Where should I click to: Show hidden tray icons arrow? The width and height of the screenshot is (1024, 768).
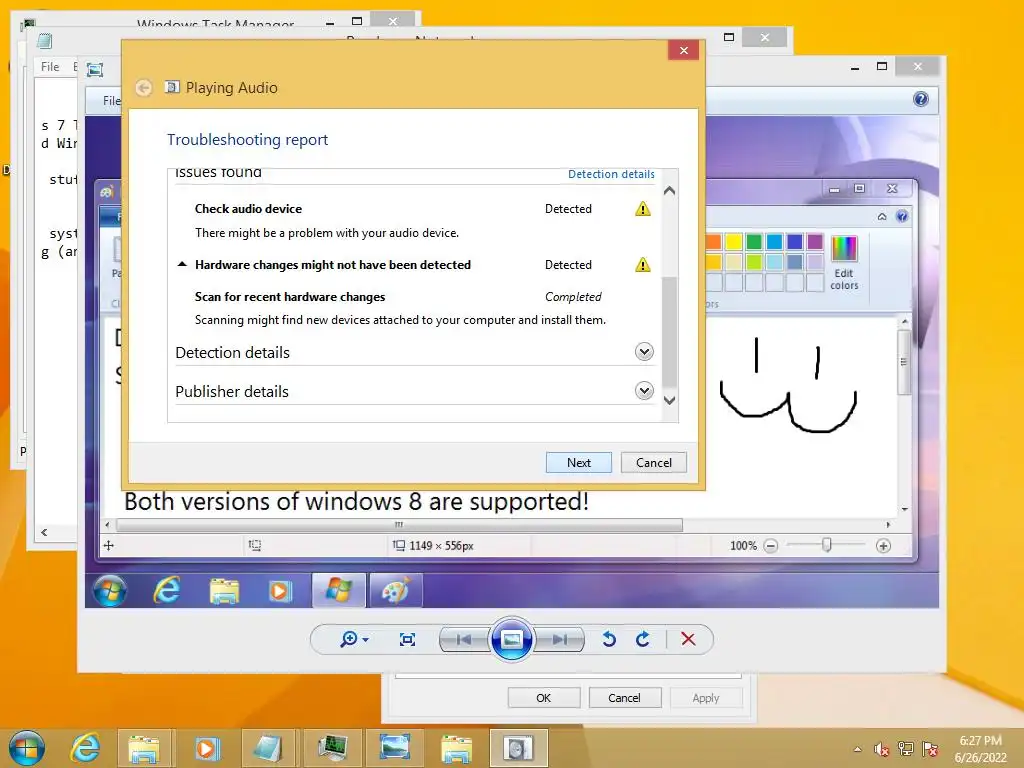(857, 749)
